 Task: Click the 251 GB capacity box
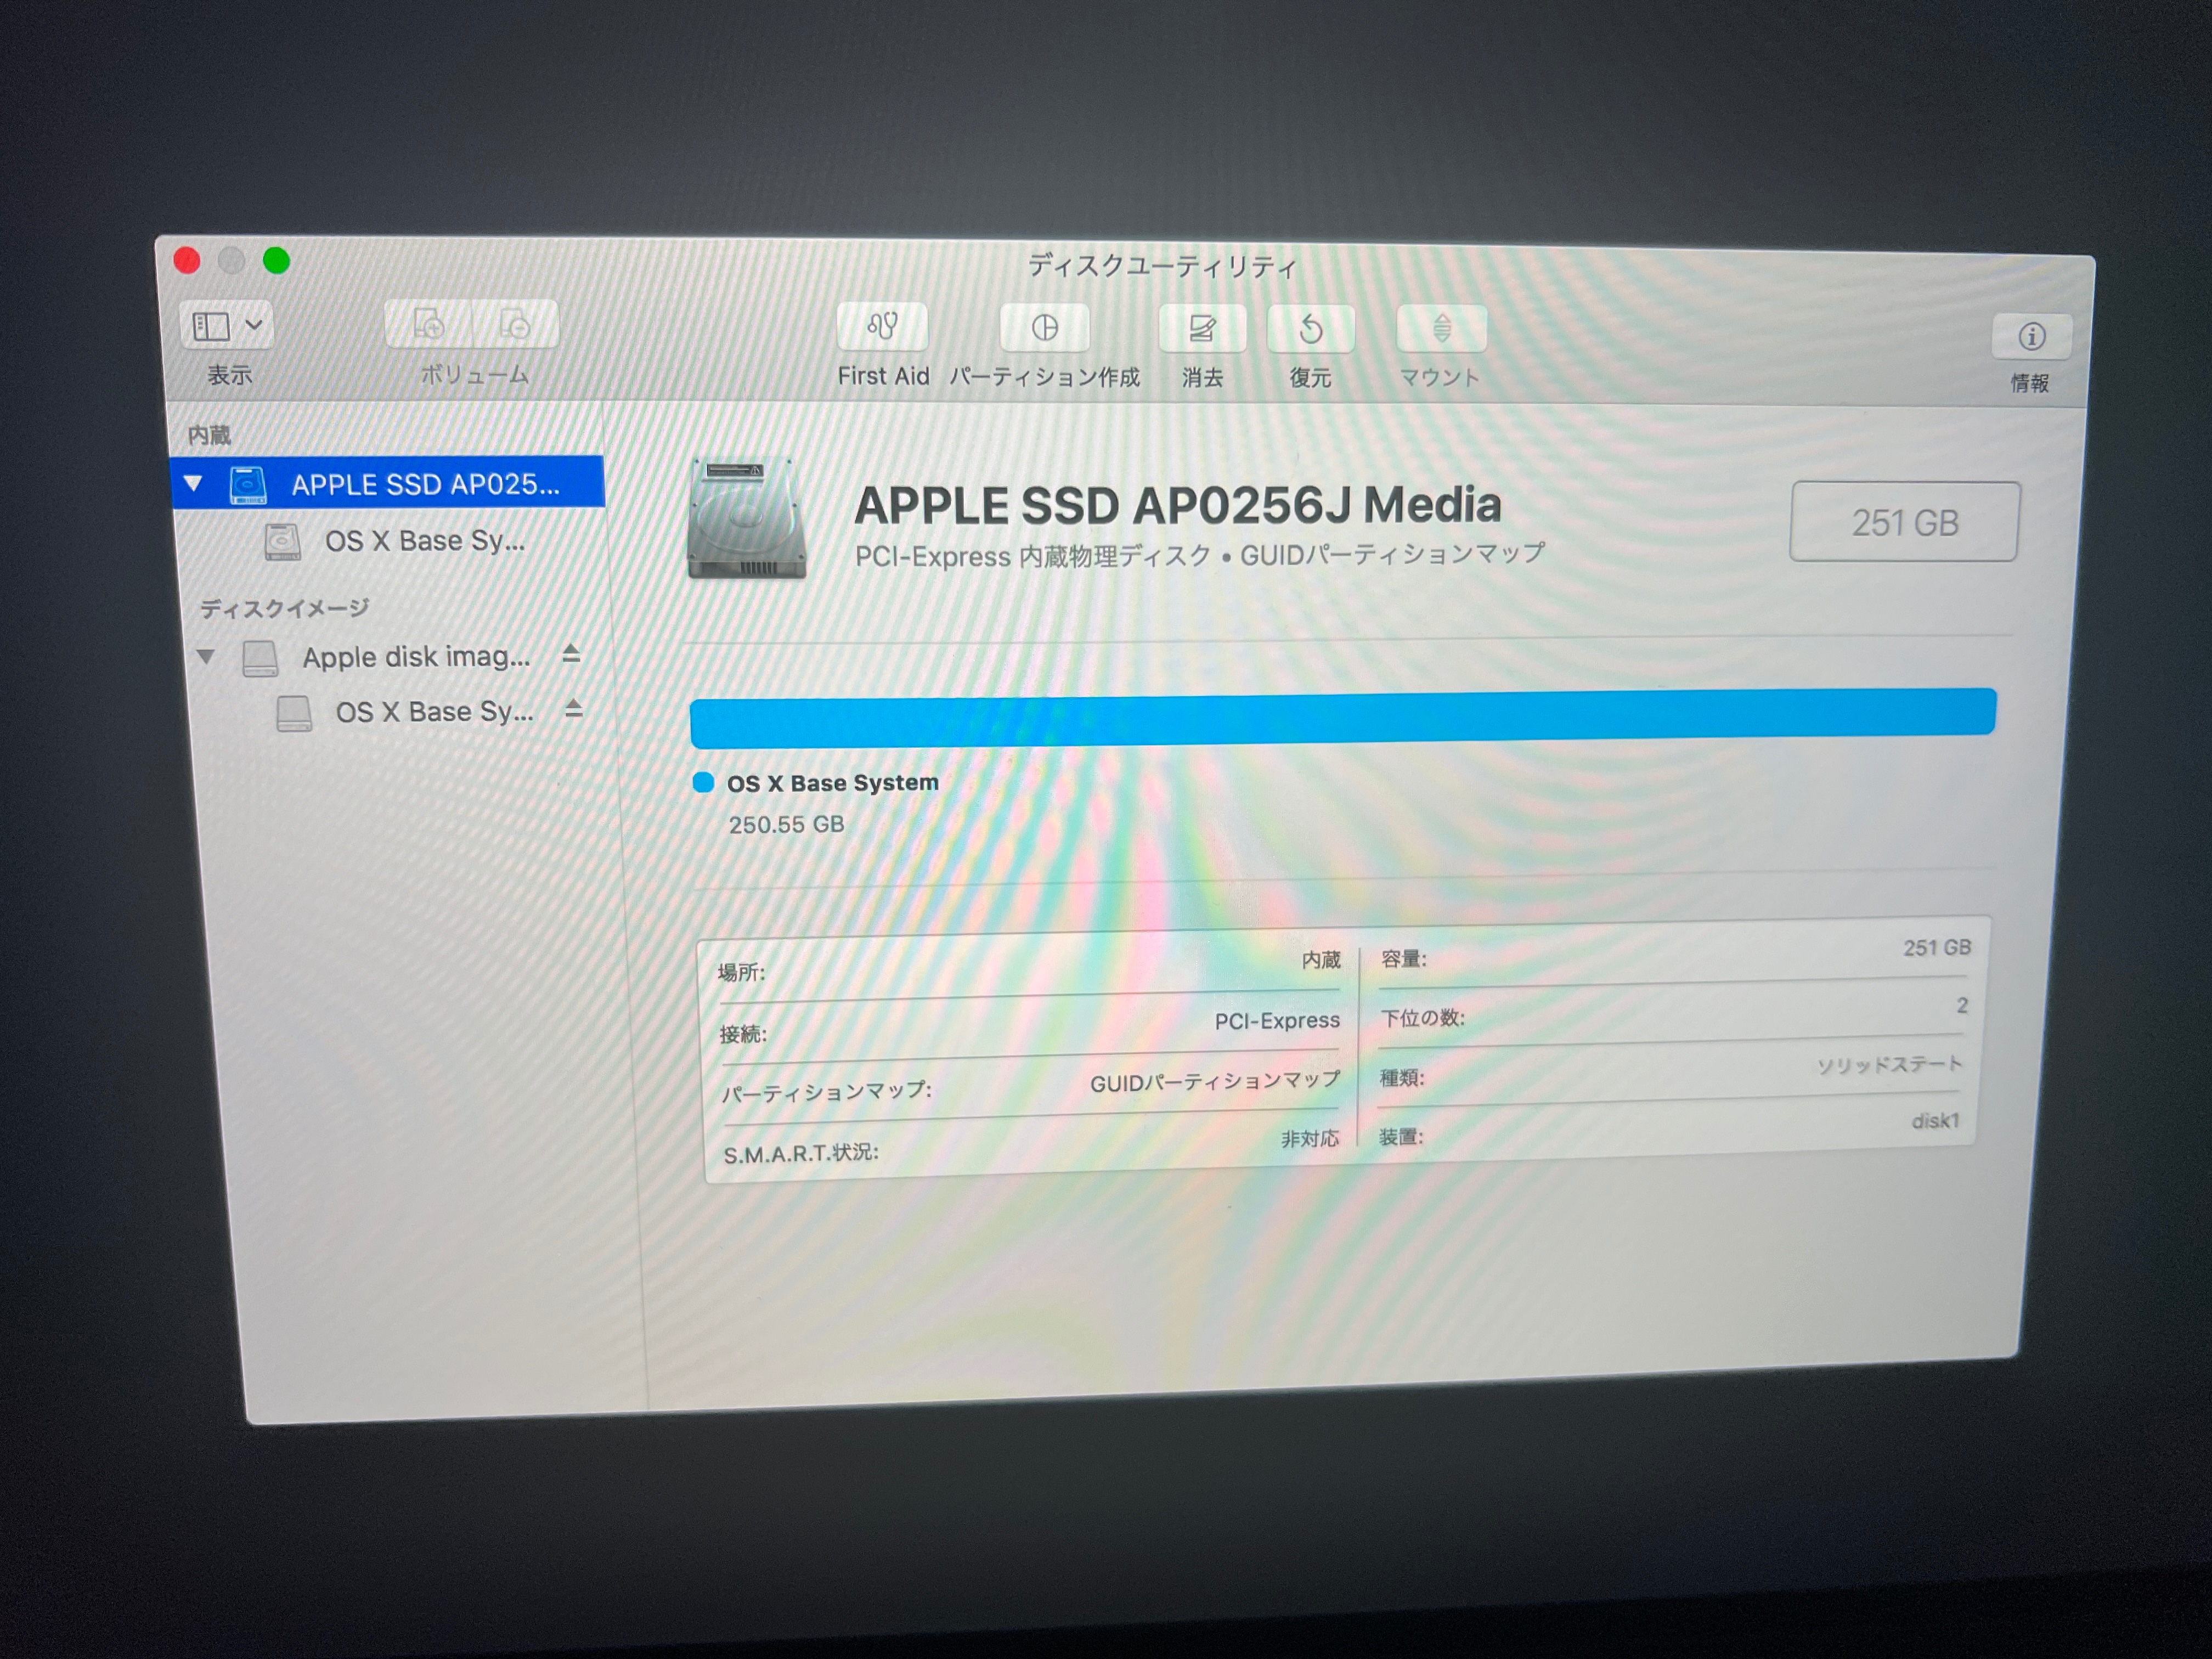point(1905,522)
